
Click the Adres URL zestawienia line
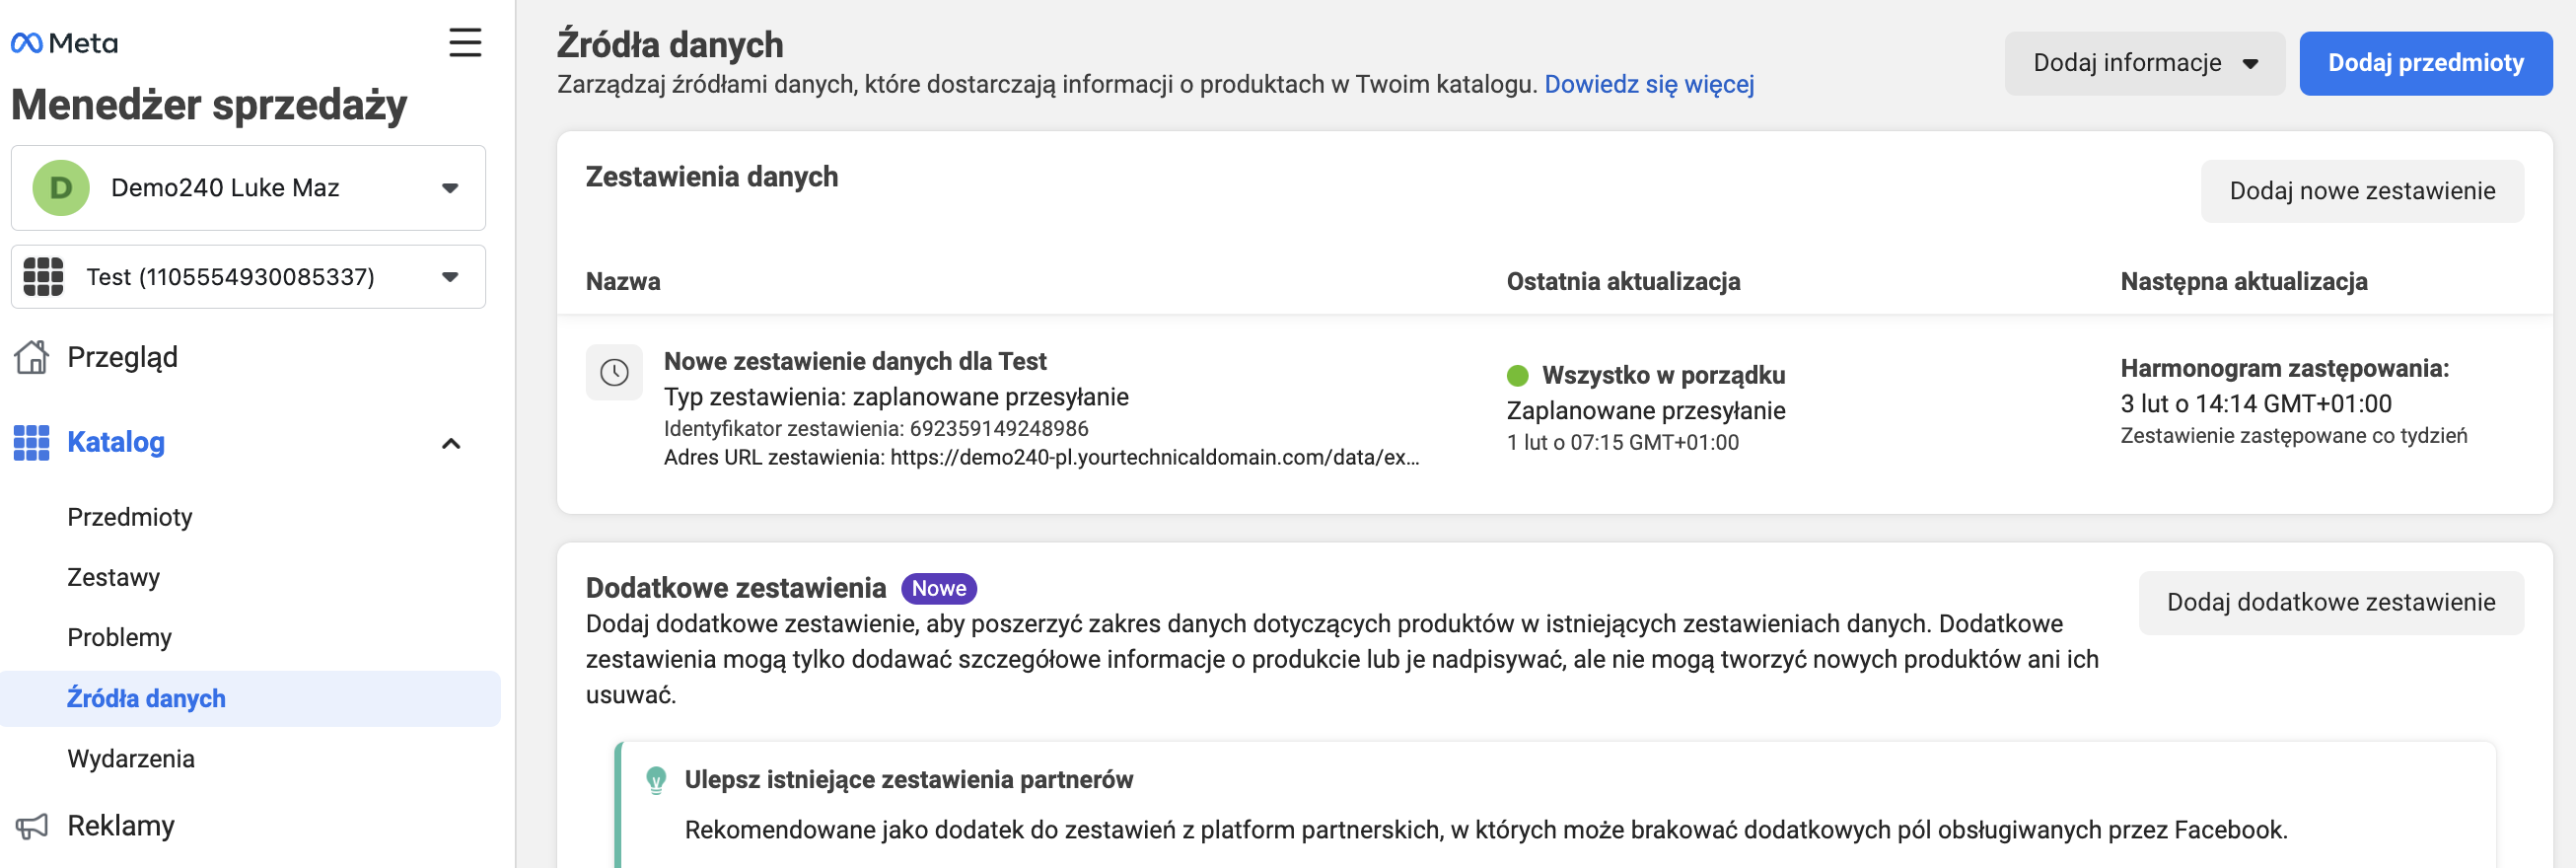click(x=1041, y=457)
